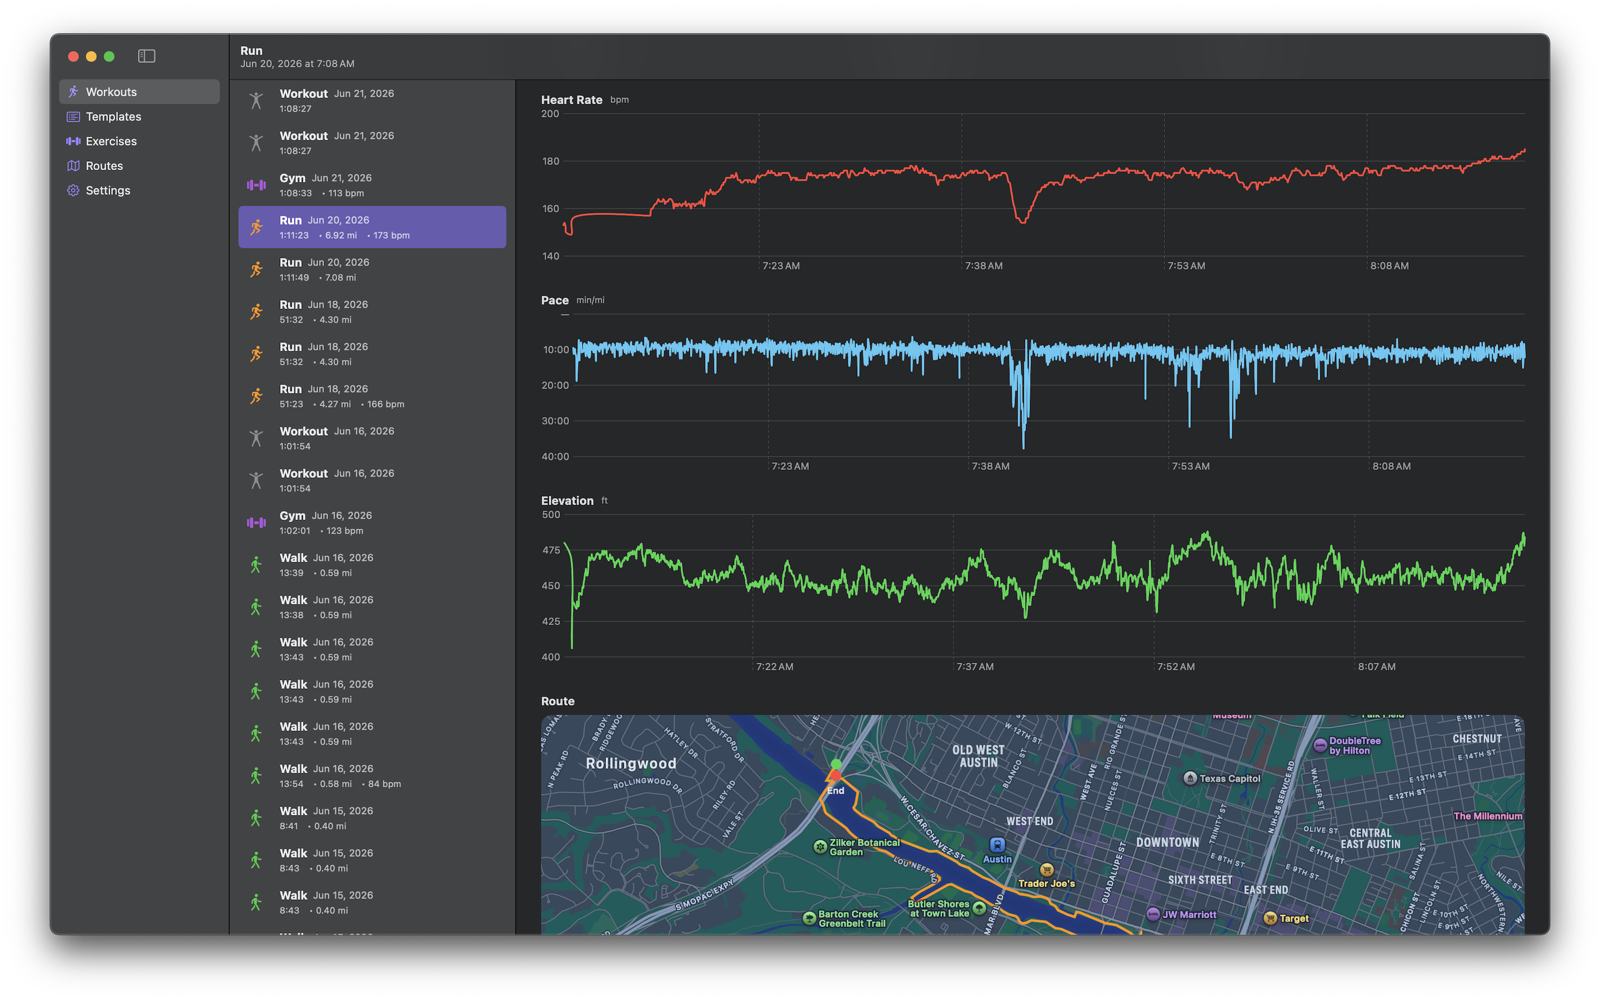Screen dimensions: 1600x1000
Task: Select Walk Jun 16 lasting 13:39
Action: point(372,565)
